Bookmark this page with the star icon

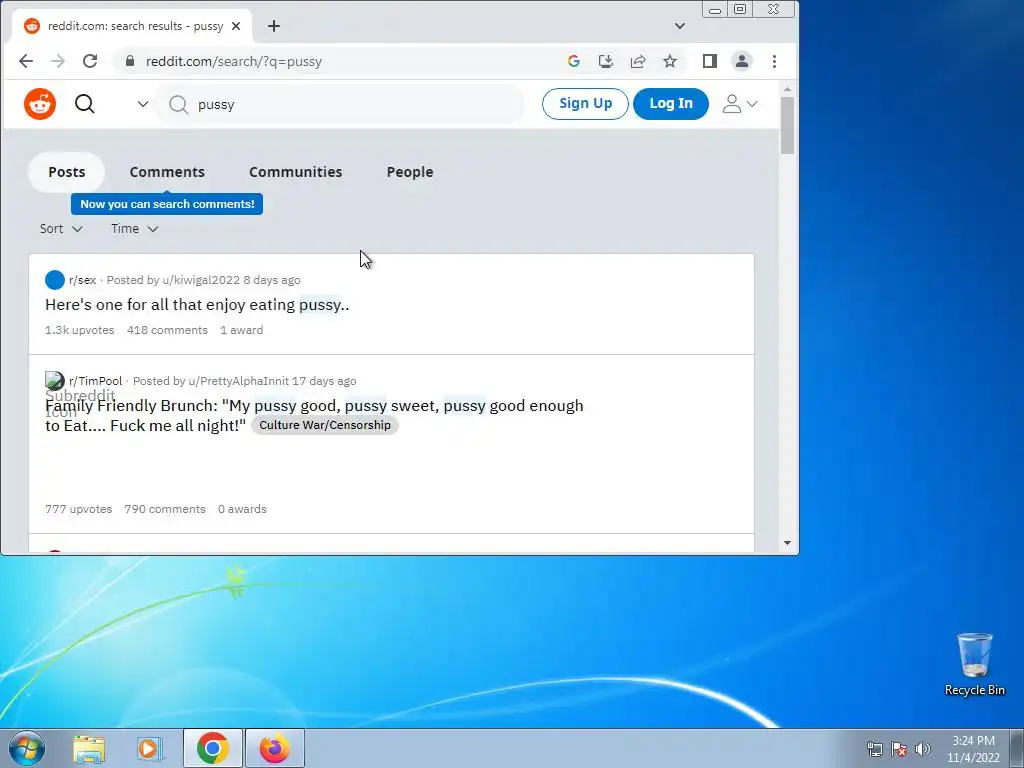(670, 61)
